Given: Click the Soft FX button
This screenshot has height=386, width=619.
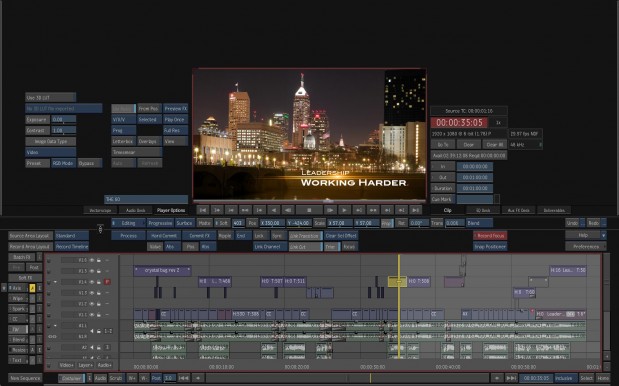Looking at the screenshot, I should (25, 277).
